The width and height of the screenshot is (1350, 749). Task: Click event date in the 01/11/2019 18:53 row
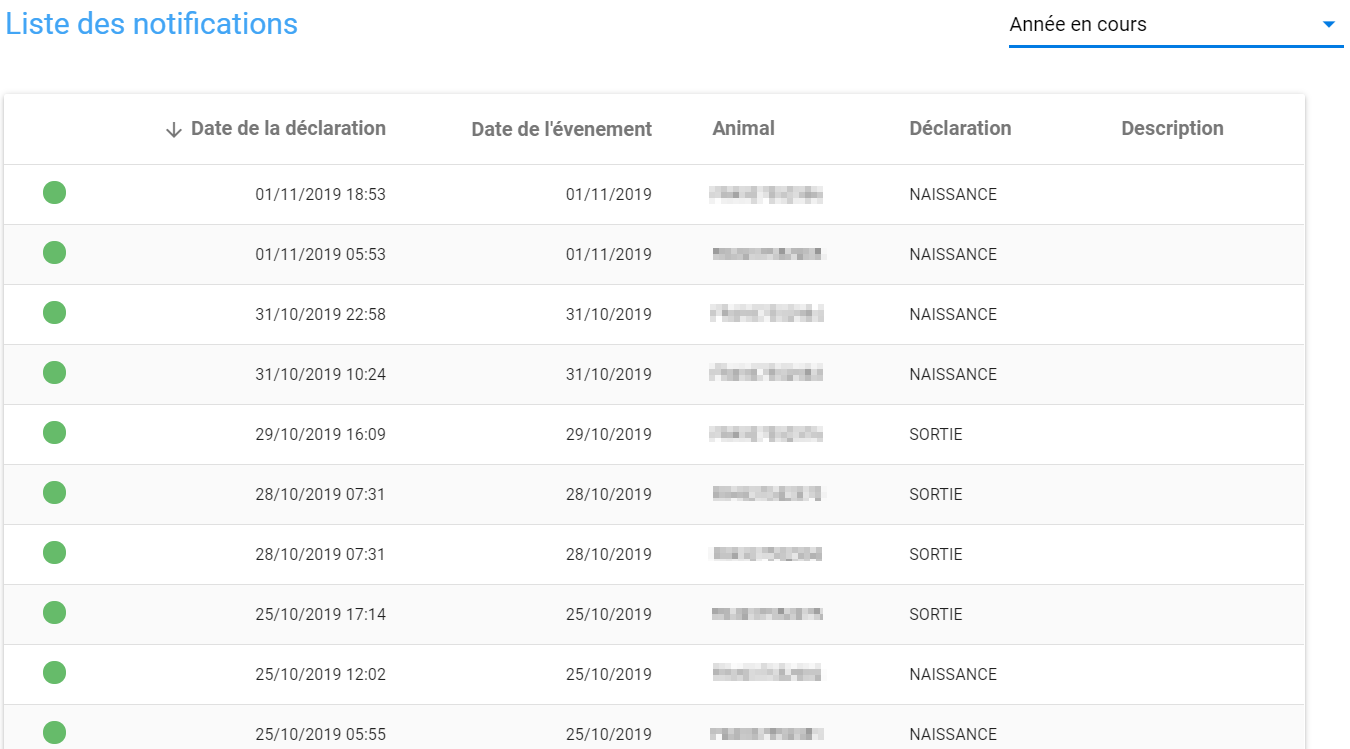[609, 195]
